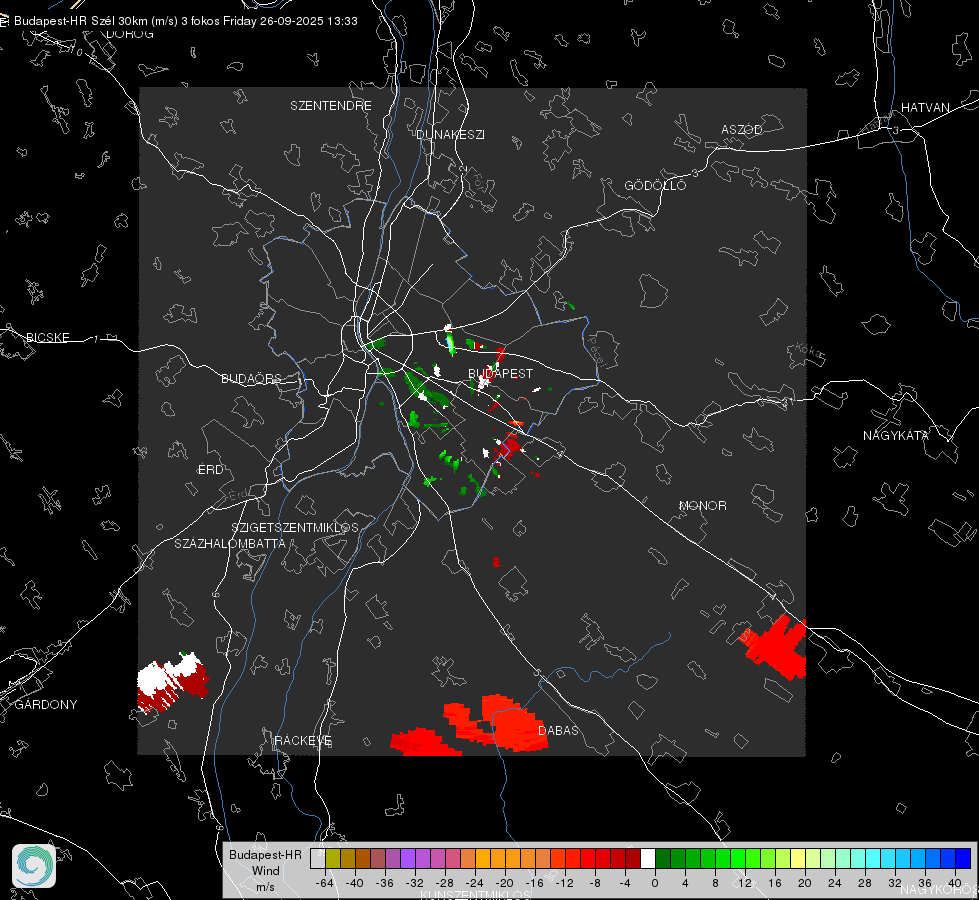Click the legend value -36

pos(384,883)
